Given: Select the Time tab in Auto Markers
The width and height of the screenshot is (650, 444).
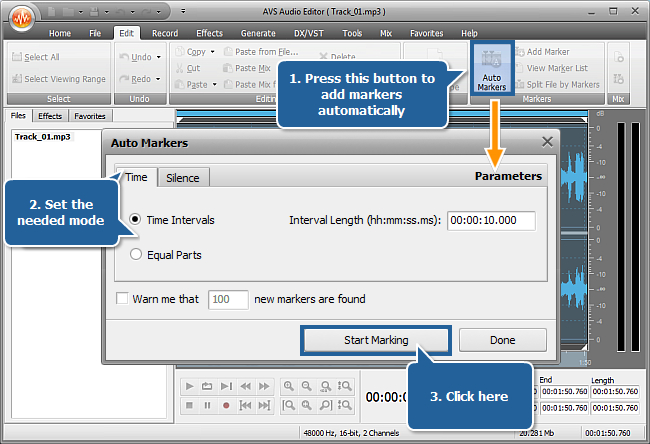Looking at the screenshot, I should 136,177.
